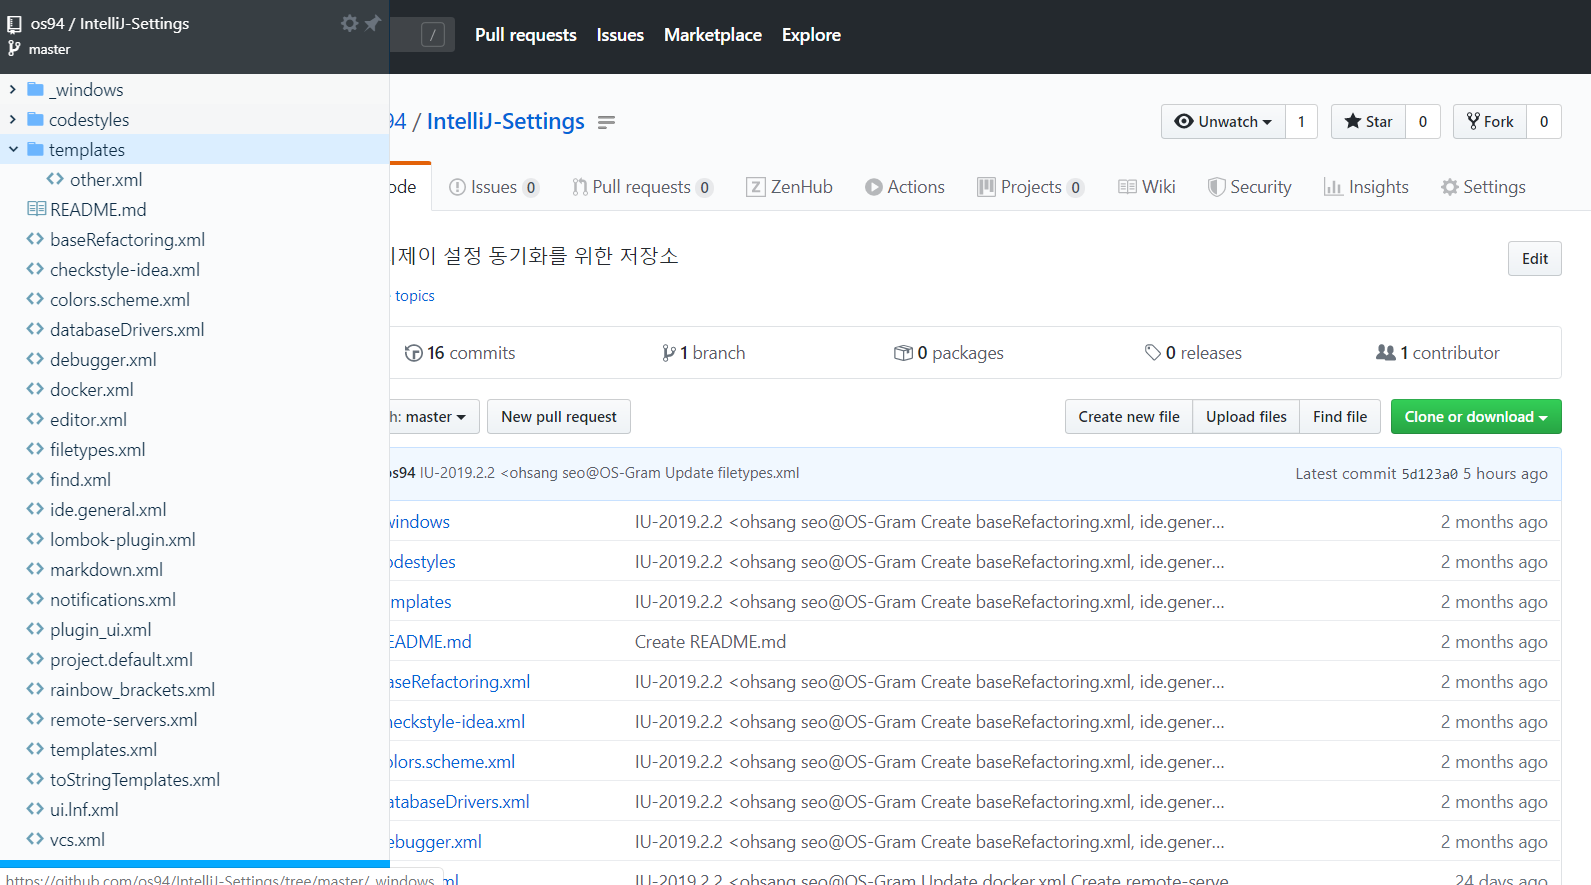This screenshot has height=885, width=1591.
Task: Go to Marketplace in top navigation
Action: click(713, 35)
